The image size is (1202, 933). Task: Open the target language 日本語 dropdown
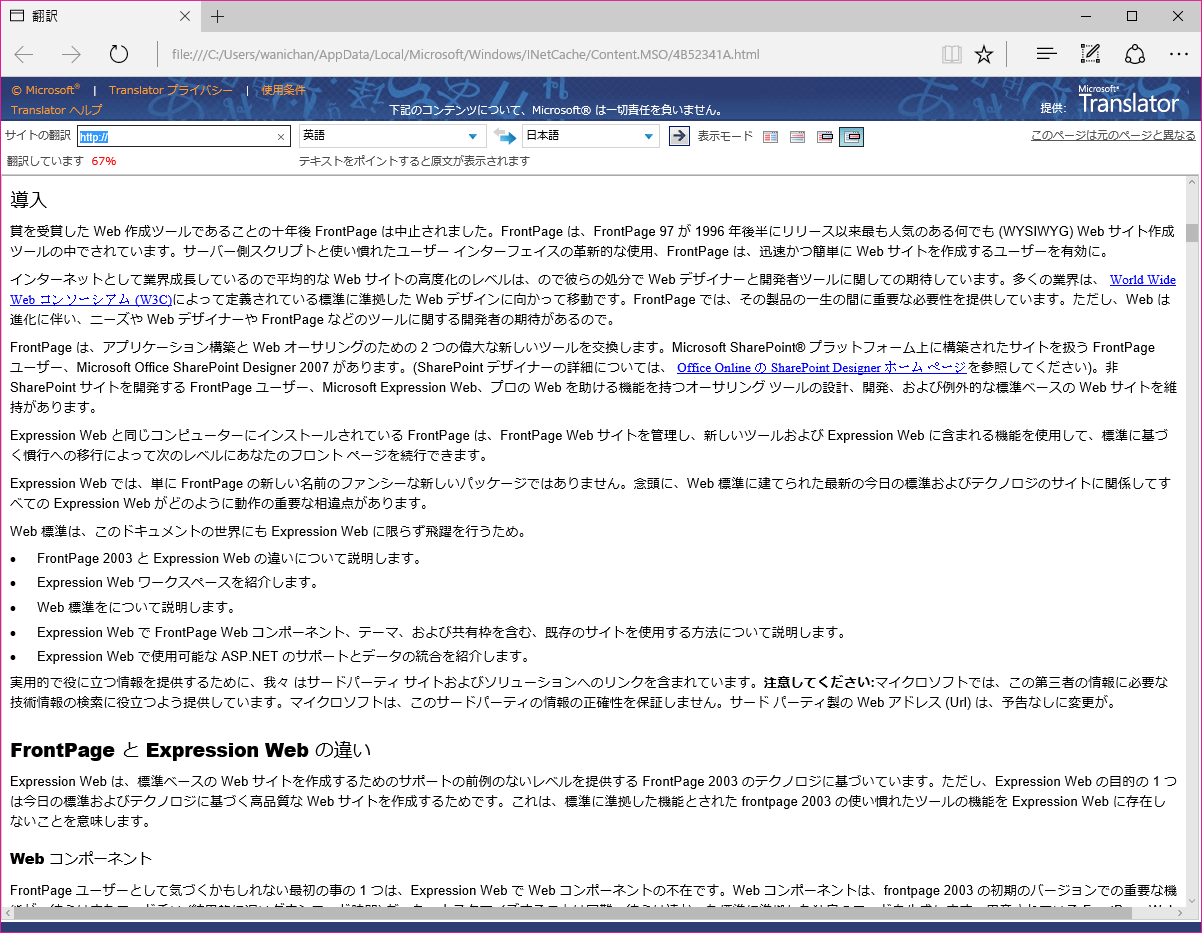pos(591,136)
